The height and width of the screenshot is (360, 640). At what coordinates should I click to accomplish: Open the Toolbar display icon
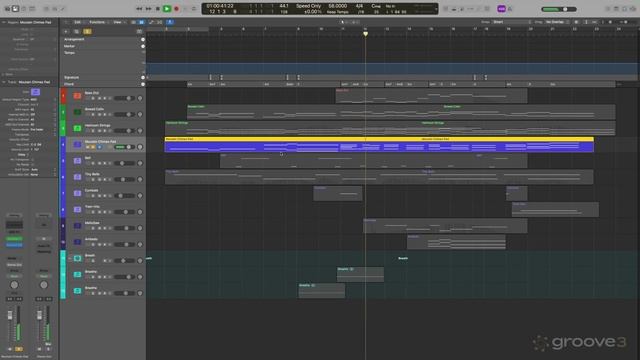click(32, 9)
